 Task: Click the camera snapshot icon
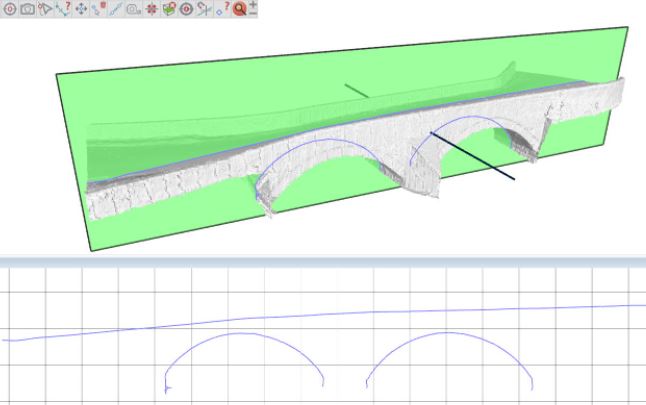coord(28,9)
